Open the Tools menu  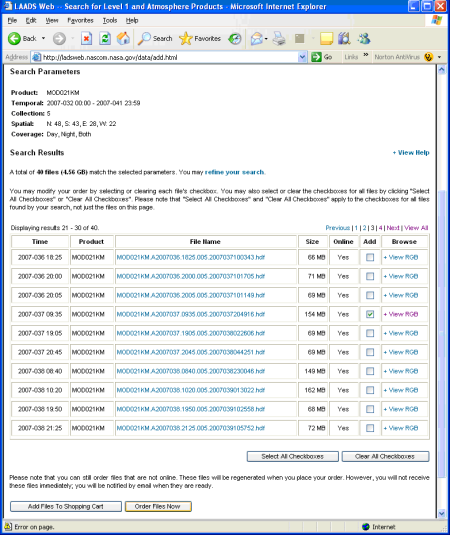(110, 20)
